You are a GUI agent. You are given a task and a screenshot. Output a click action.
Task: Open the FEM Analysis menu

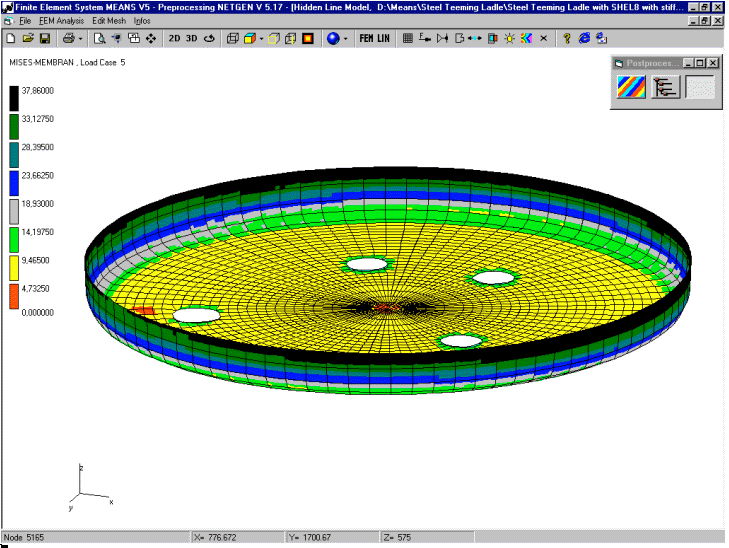click(x=61, y=21)
